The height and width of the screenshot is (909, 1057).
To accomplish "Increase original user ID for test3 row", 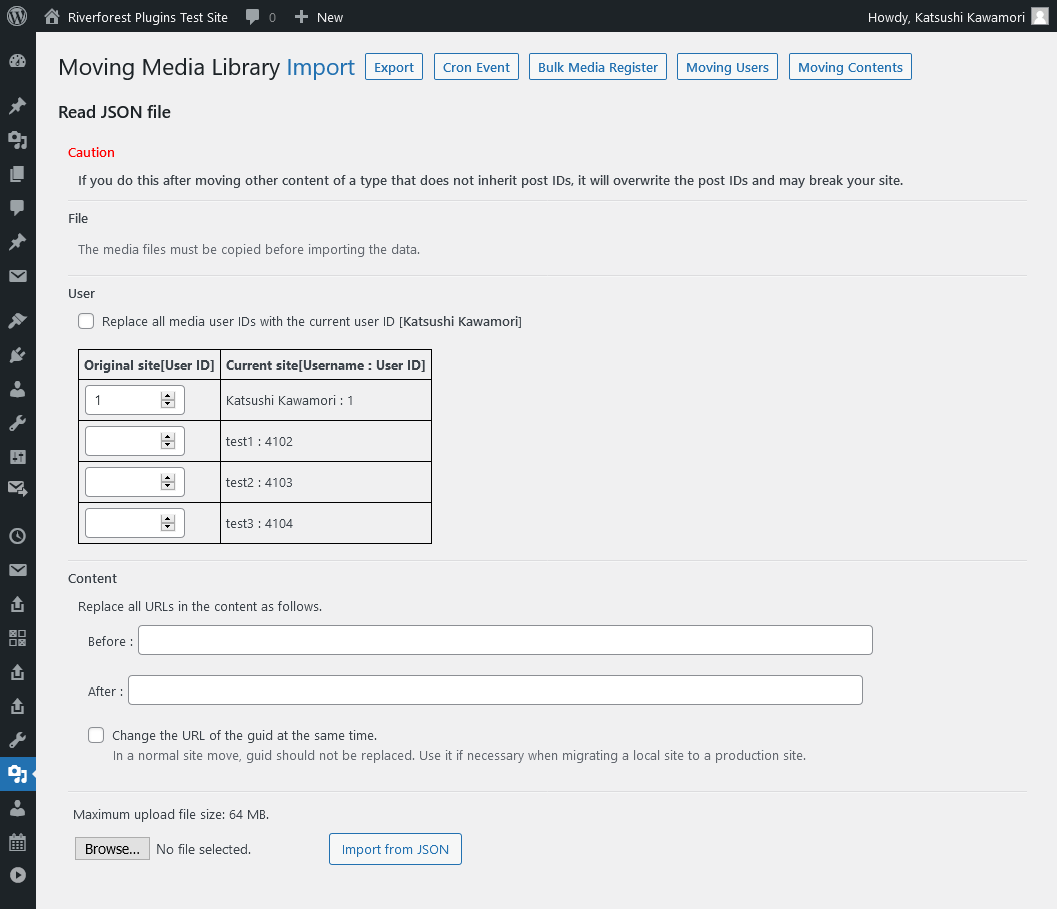I will coord(168,519).
